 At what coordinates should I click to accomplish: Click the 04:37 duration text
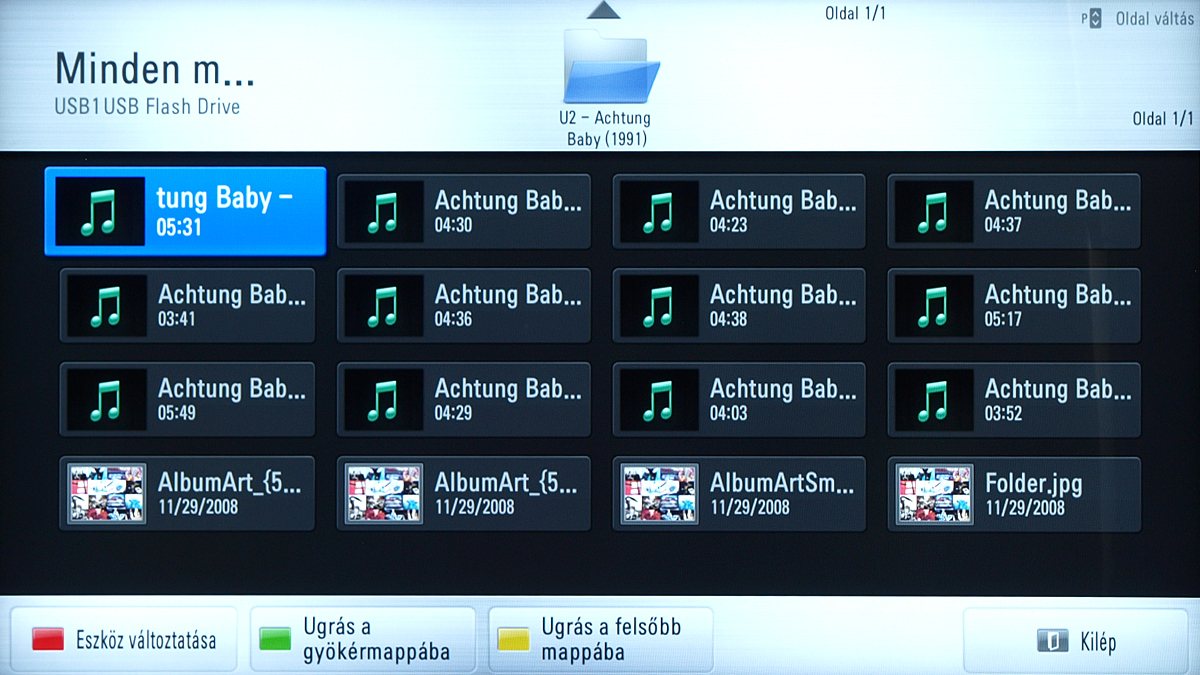click(x=1003, y=225)
